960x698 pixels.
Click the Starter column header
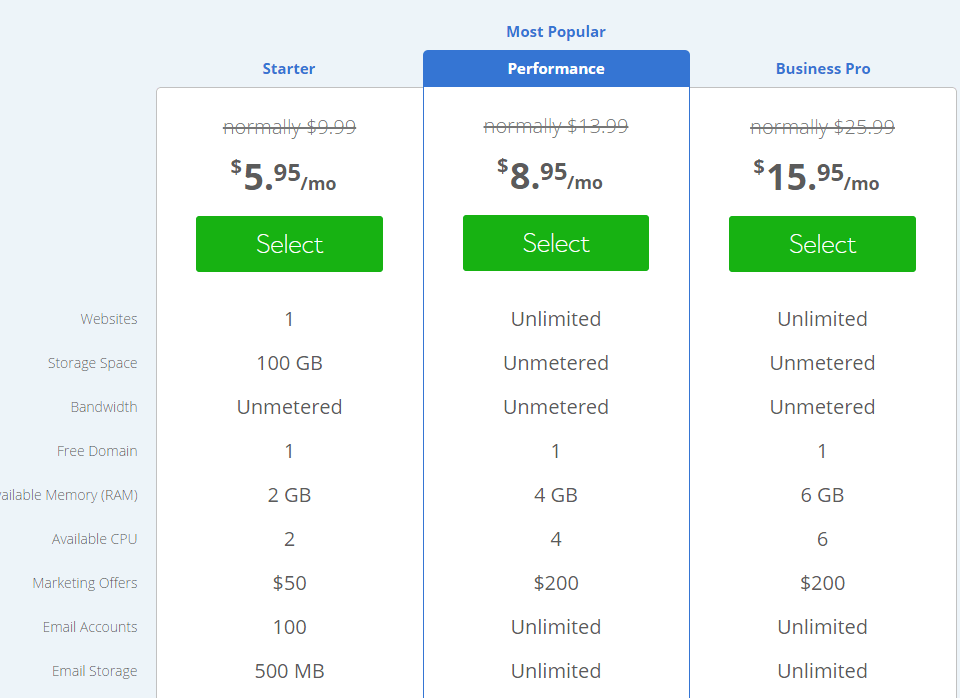289,68
